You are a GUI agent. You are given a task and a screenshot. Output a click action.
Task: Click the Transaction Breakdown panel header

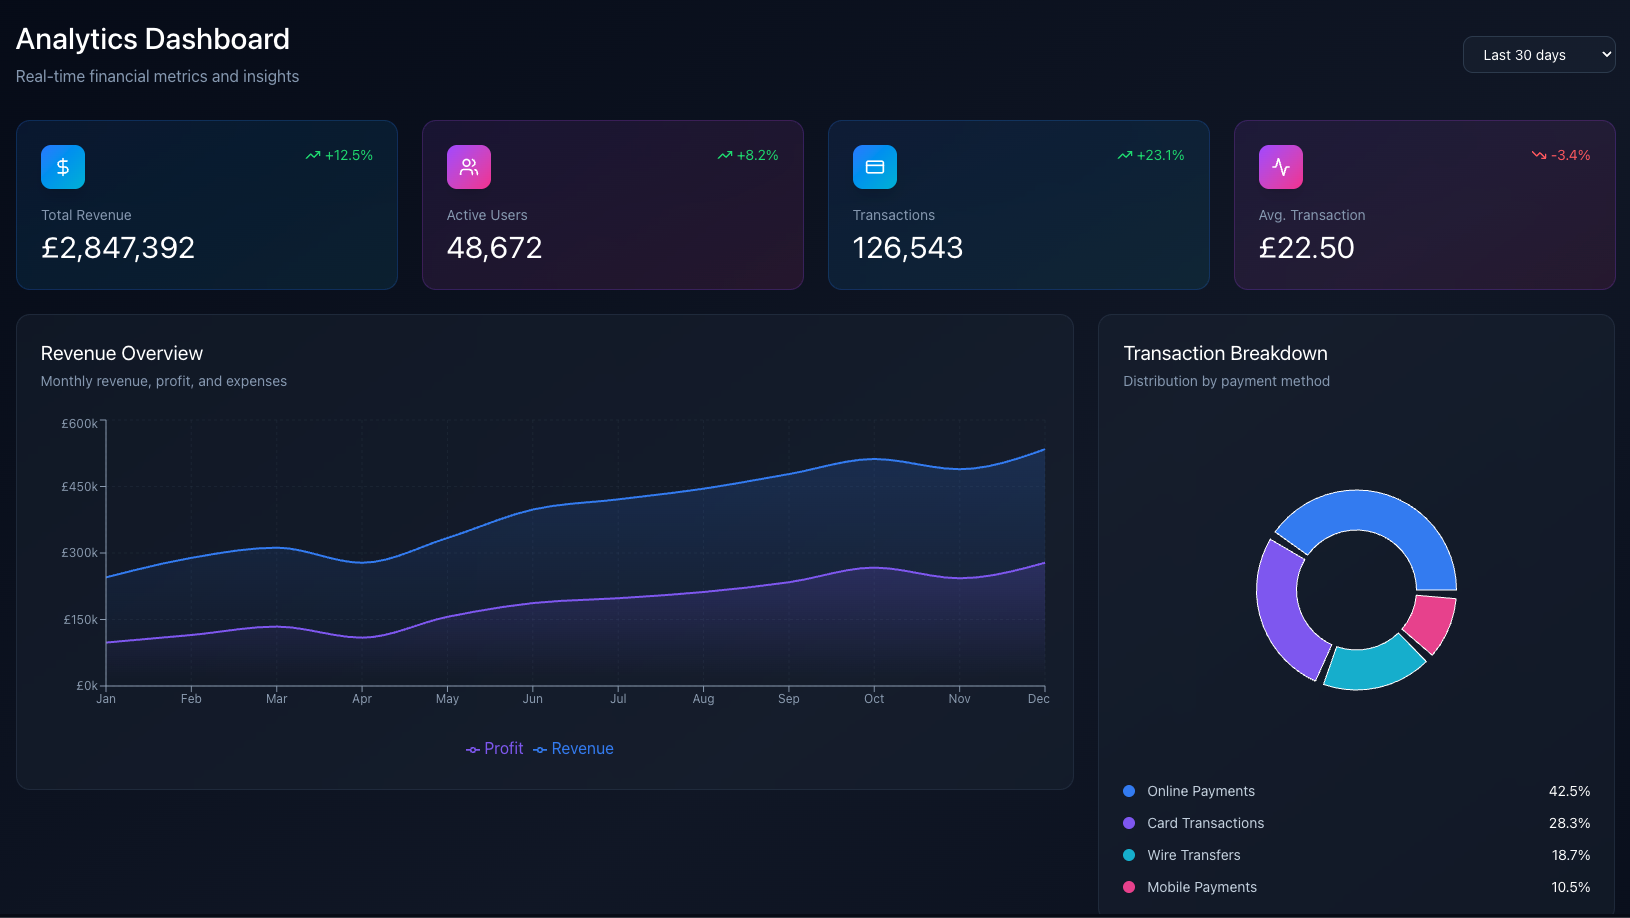tap(1226, 353)
